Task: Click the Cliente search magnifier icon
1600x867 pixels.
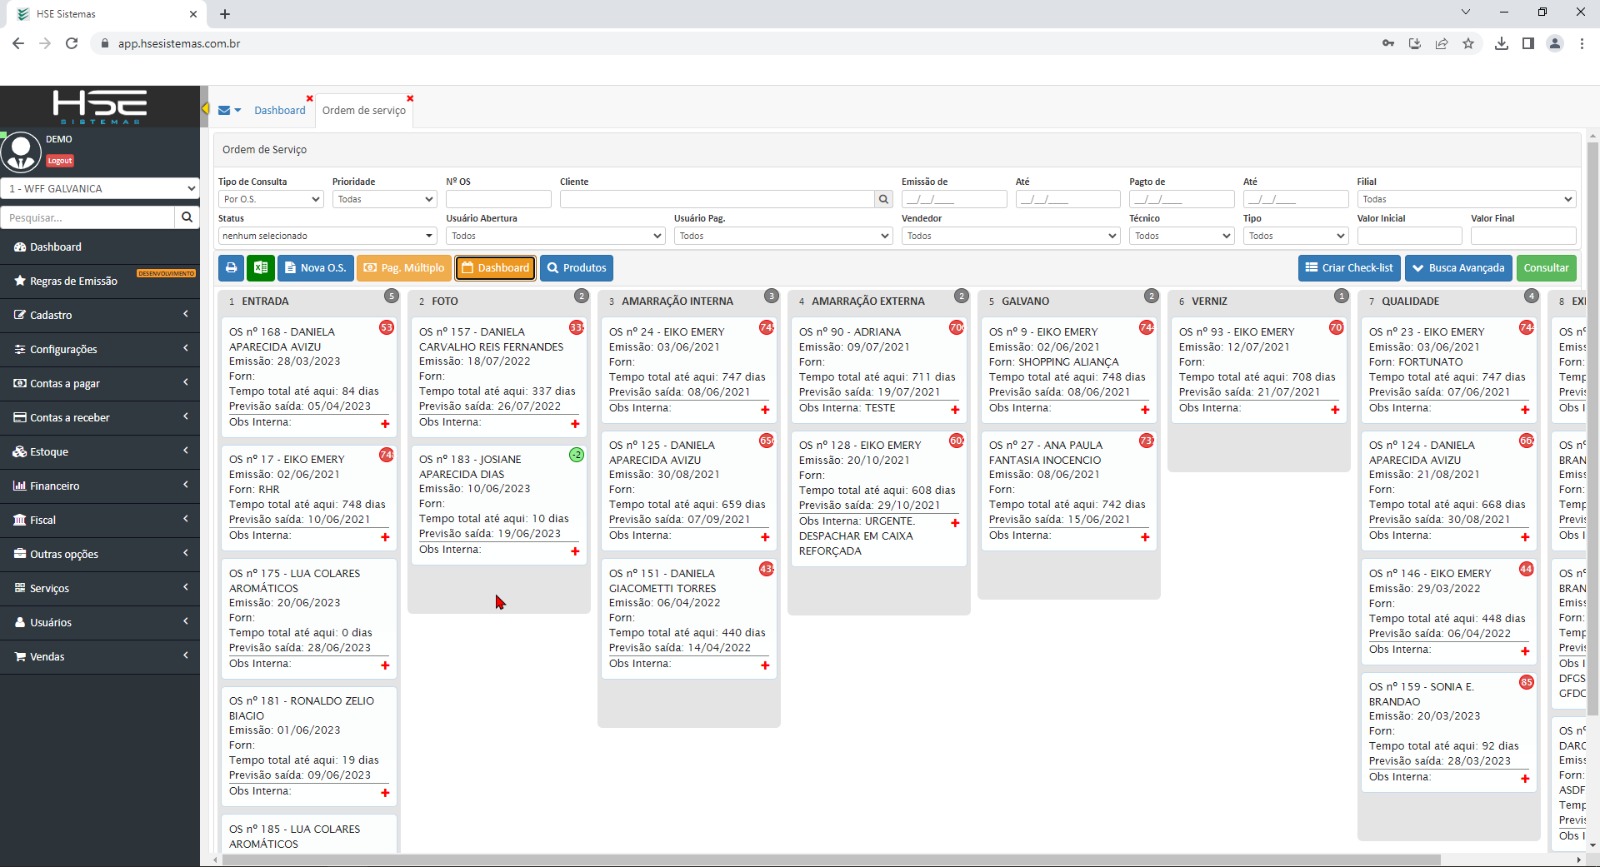Action: (x=883, y=199)
